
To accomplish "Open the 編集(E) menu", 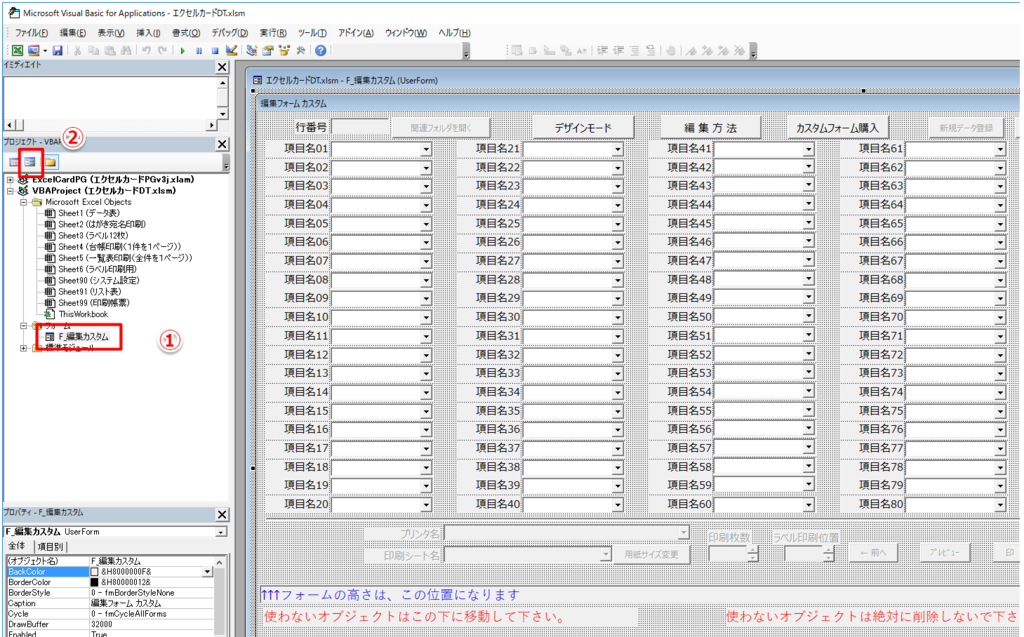I will pyautogui.click(x=72, y=33).
